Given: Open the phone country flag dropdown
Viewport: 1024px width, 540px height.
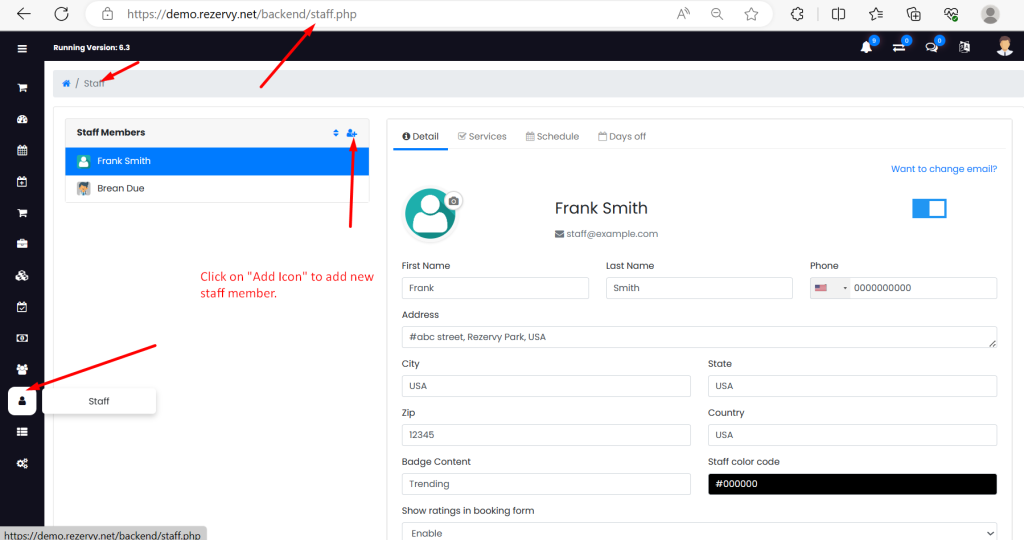Looking at the screenshot, I should (830, 288).
